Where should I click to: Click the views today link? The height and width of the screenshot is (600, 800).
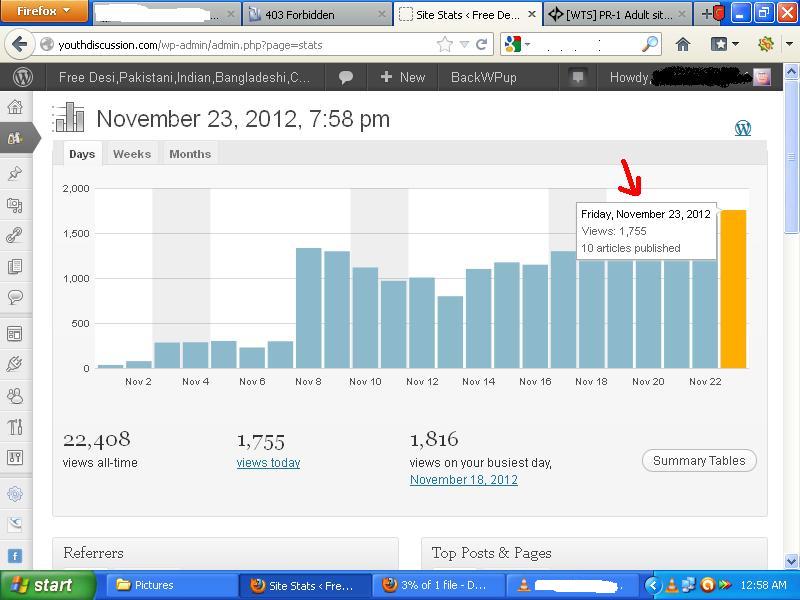[x=268, y=463]
